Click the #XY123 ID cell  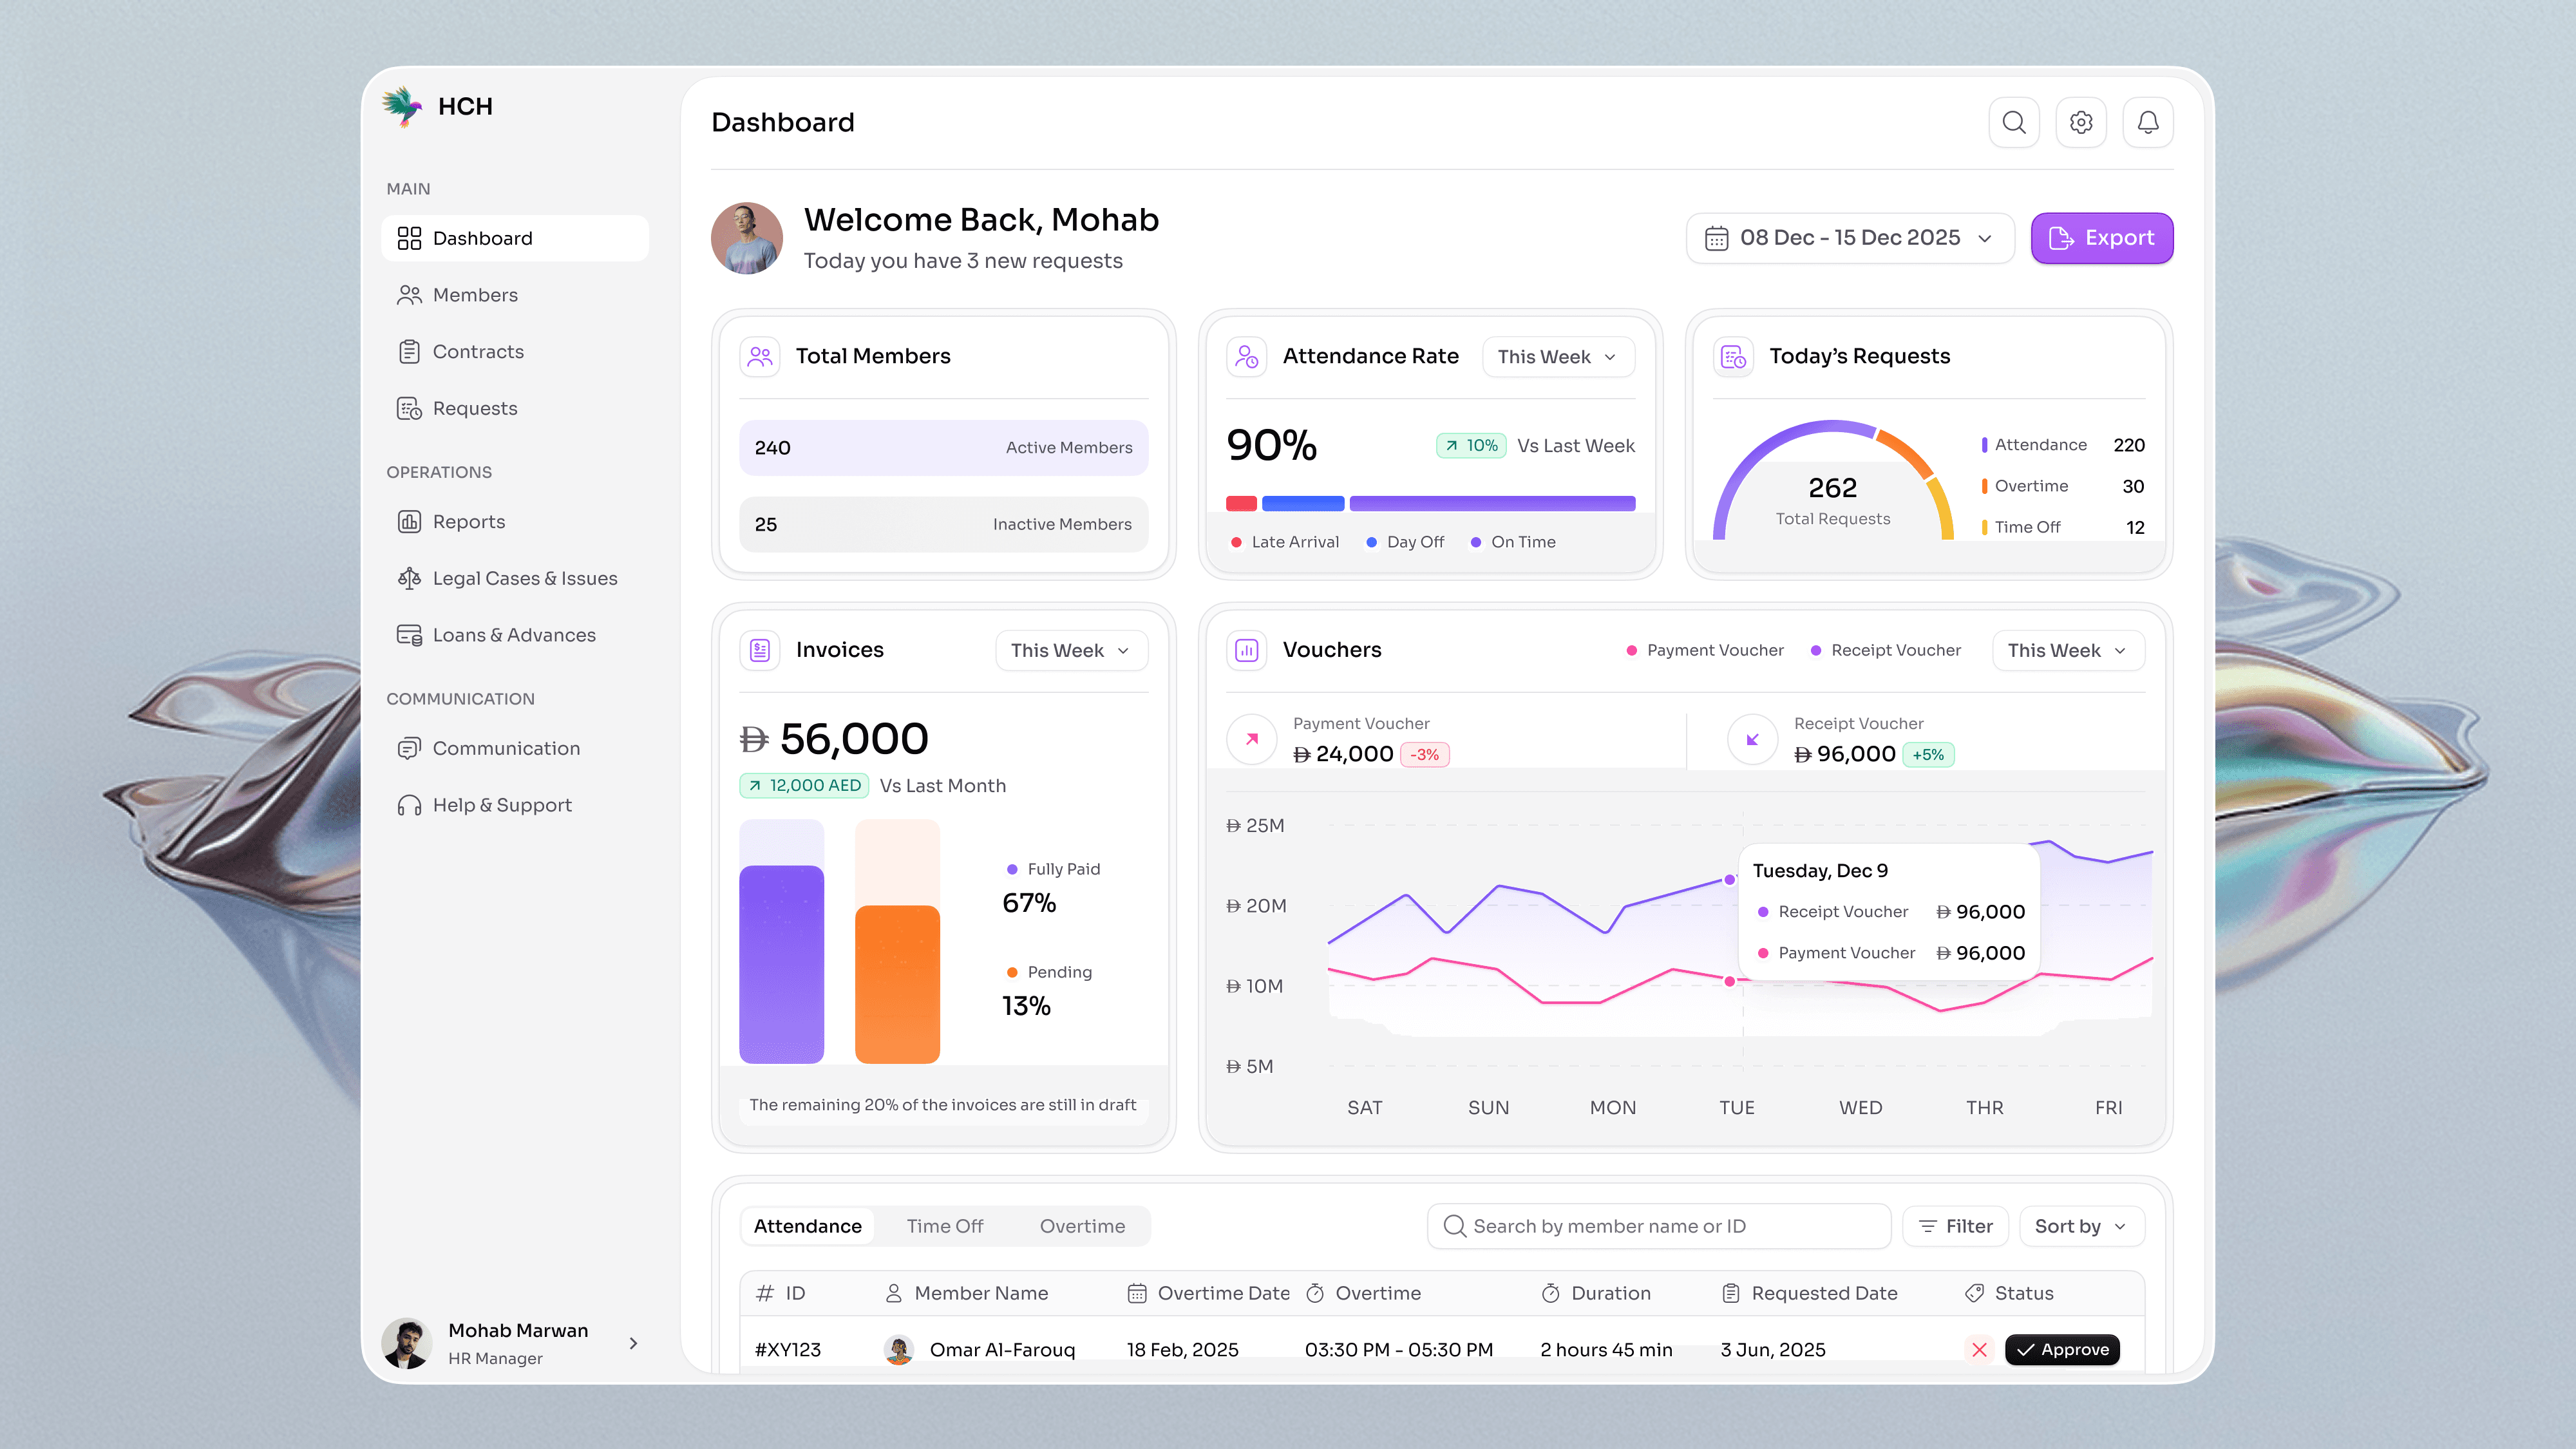(788, 1349)
